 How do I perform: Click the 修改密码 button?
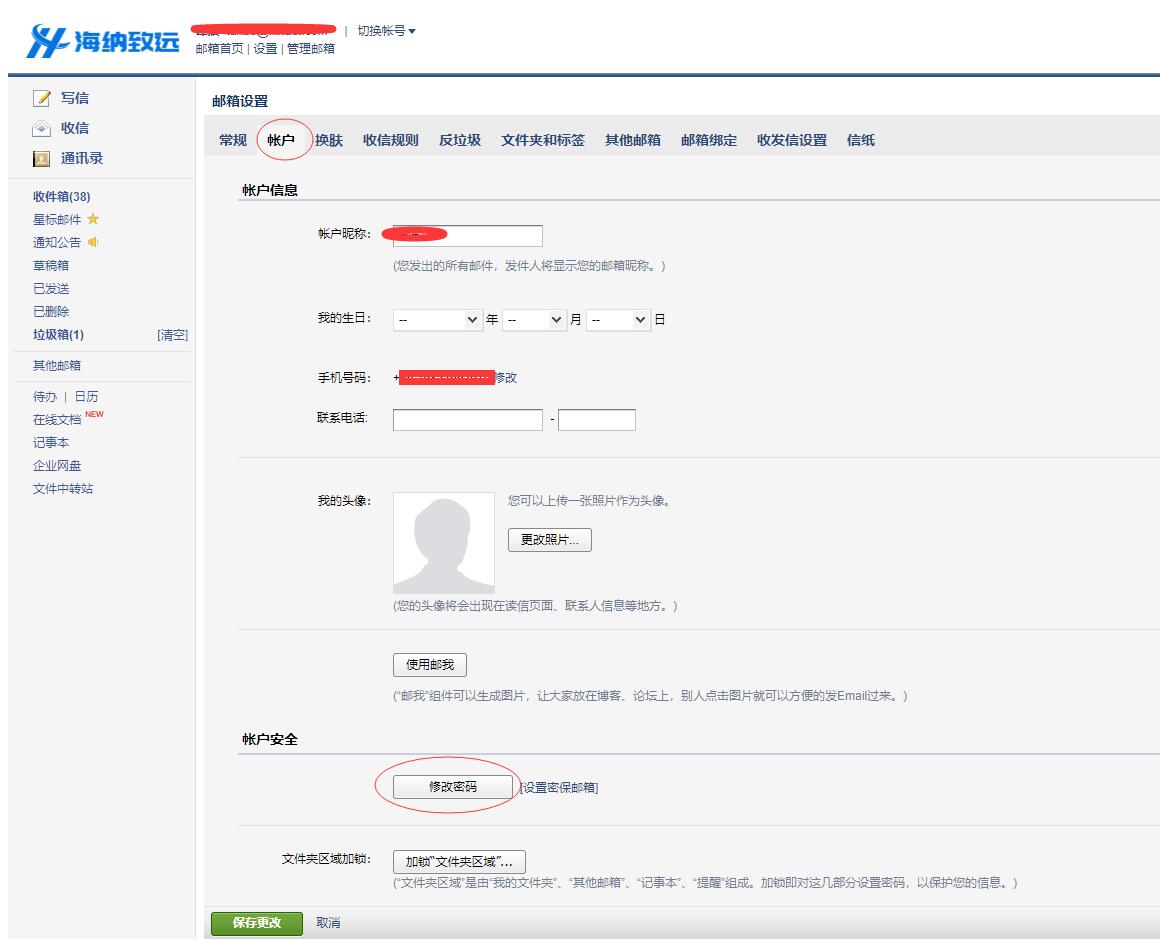coord(453,787)
